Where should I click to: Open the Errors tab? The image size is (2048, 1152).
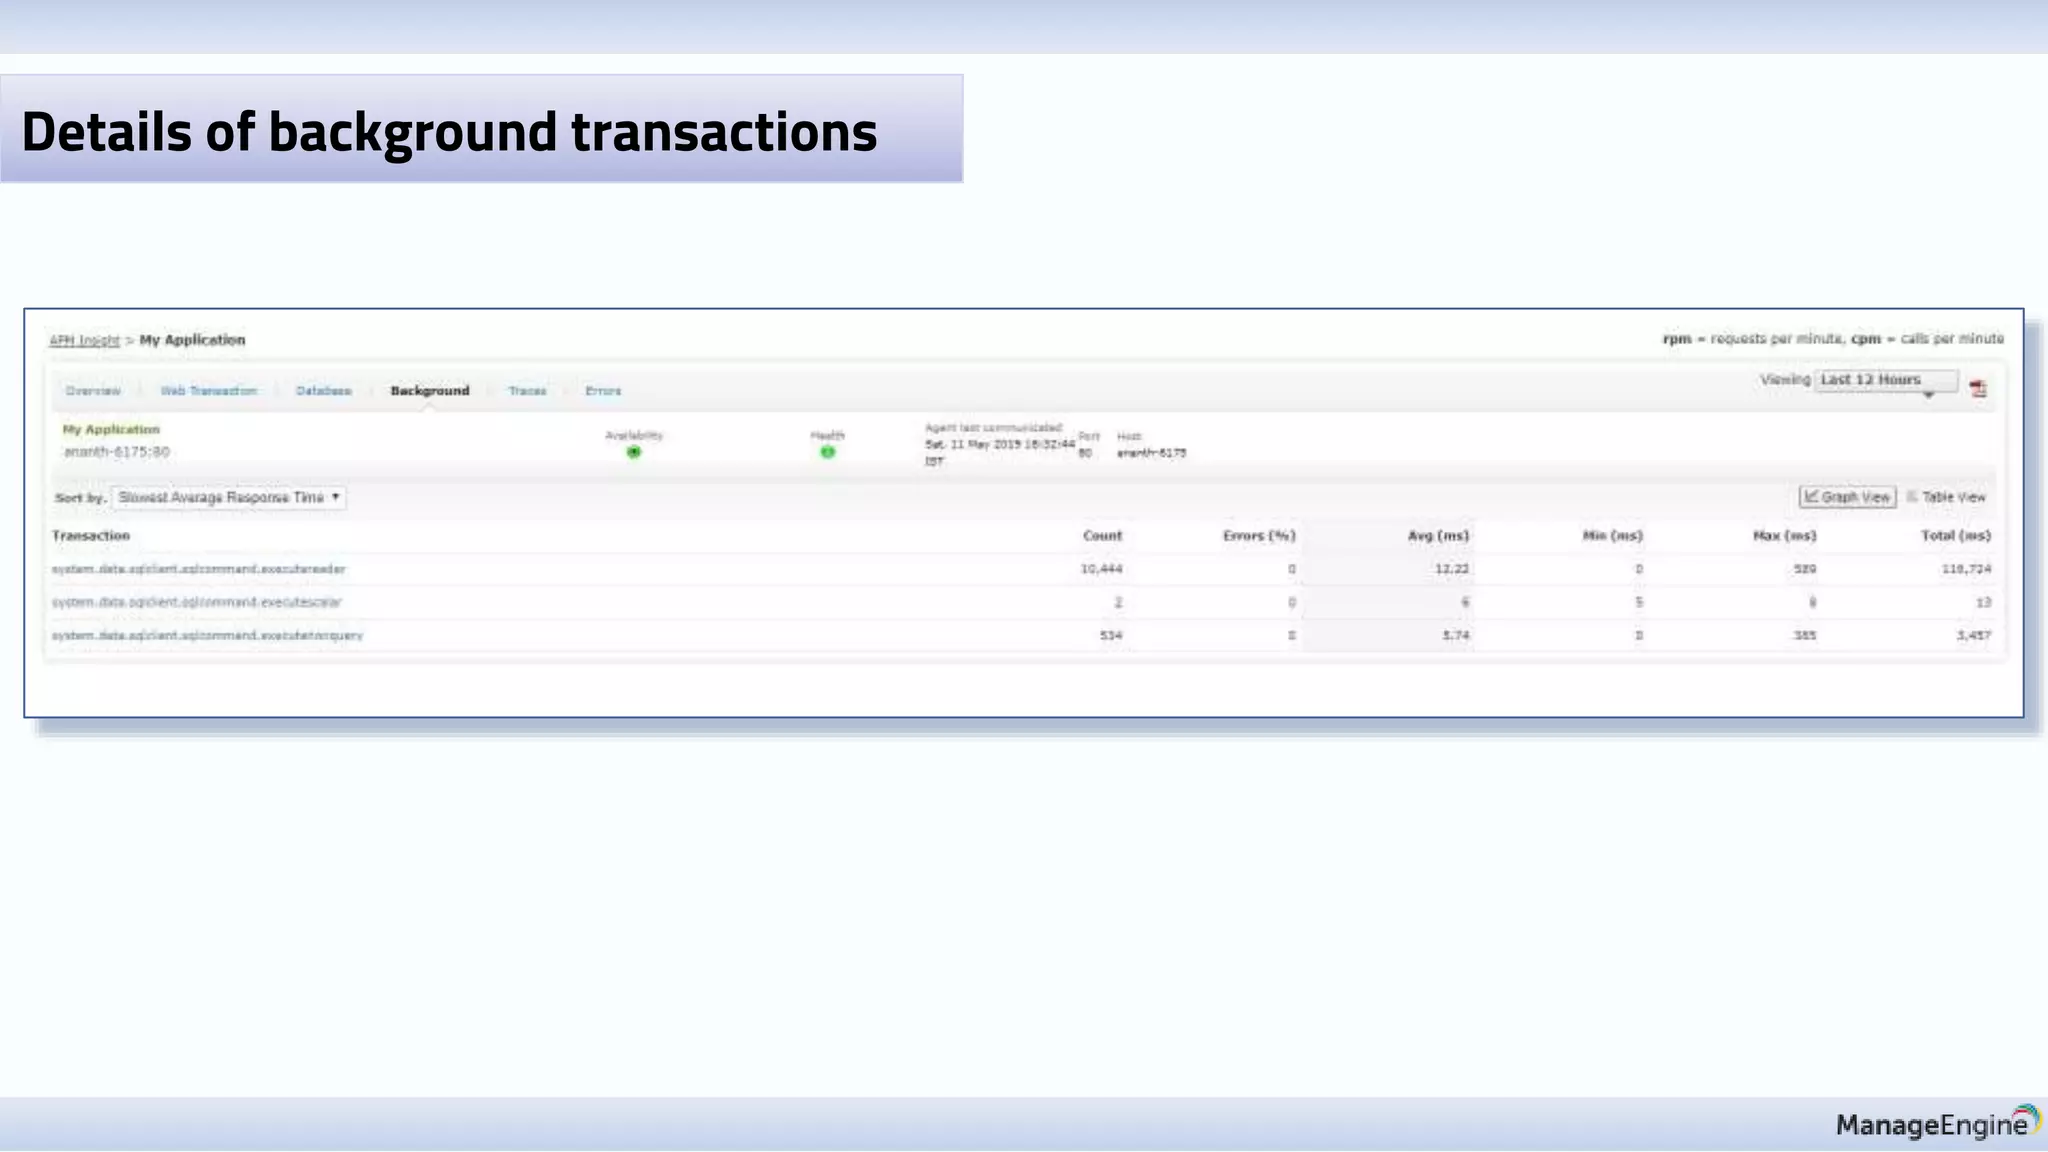point(603,391)
